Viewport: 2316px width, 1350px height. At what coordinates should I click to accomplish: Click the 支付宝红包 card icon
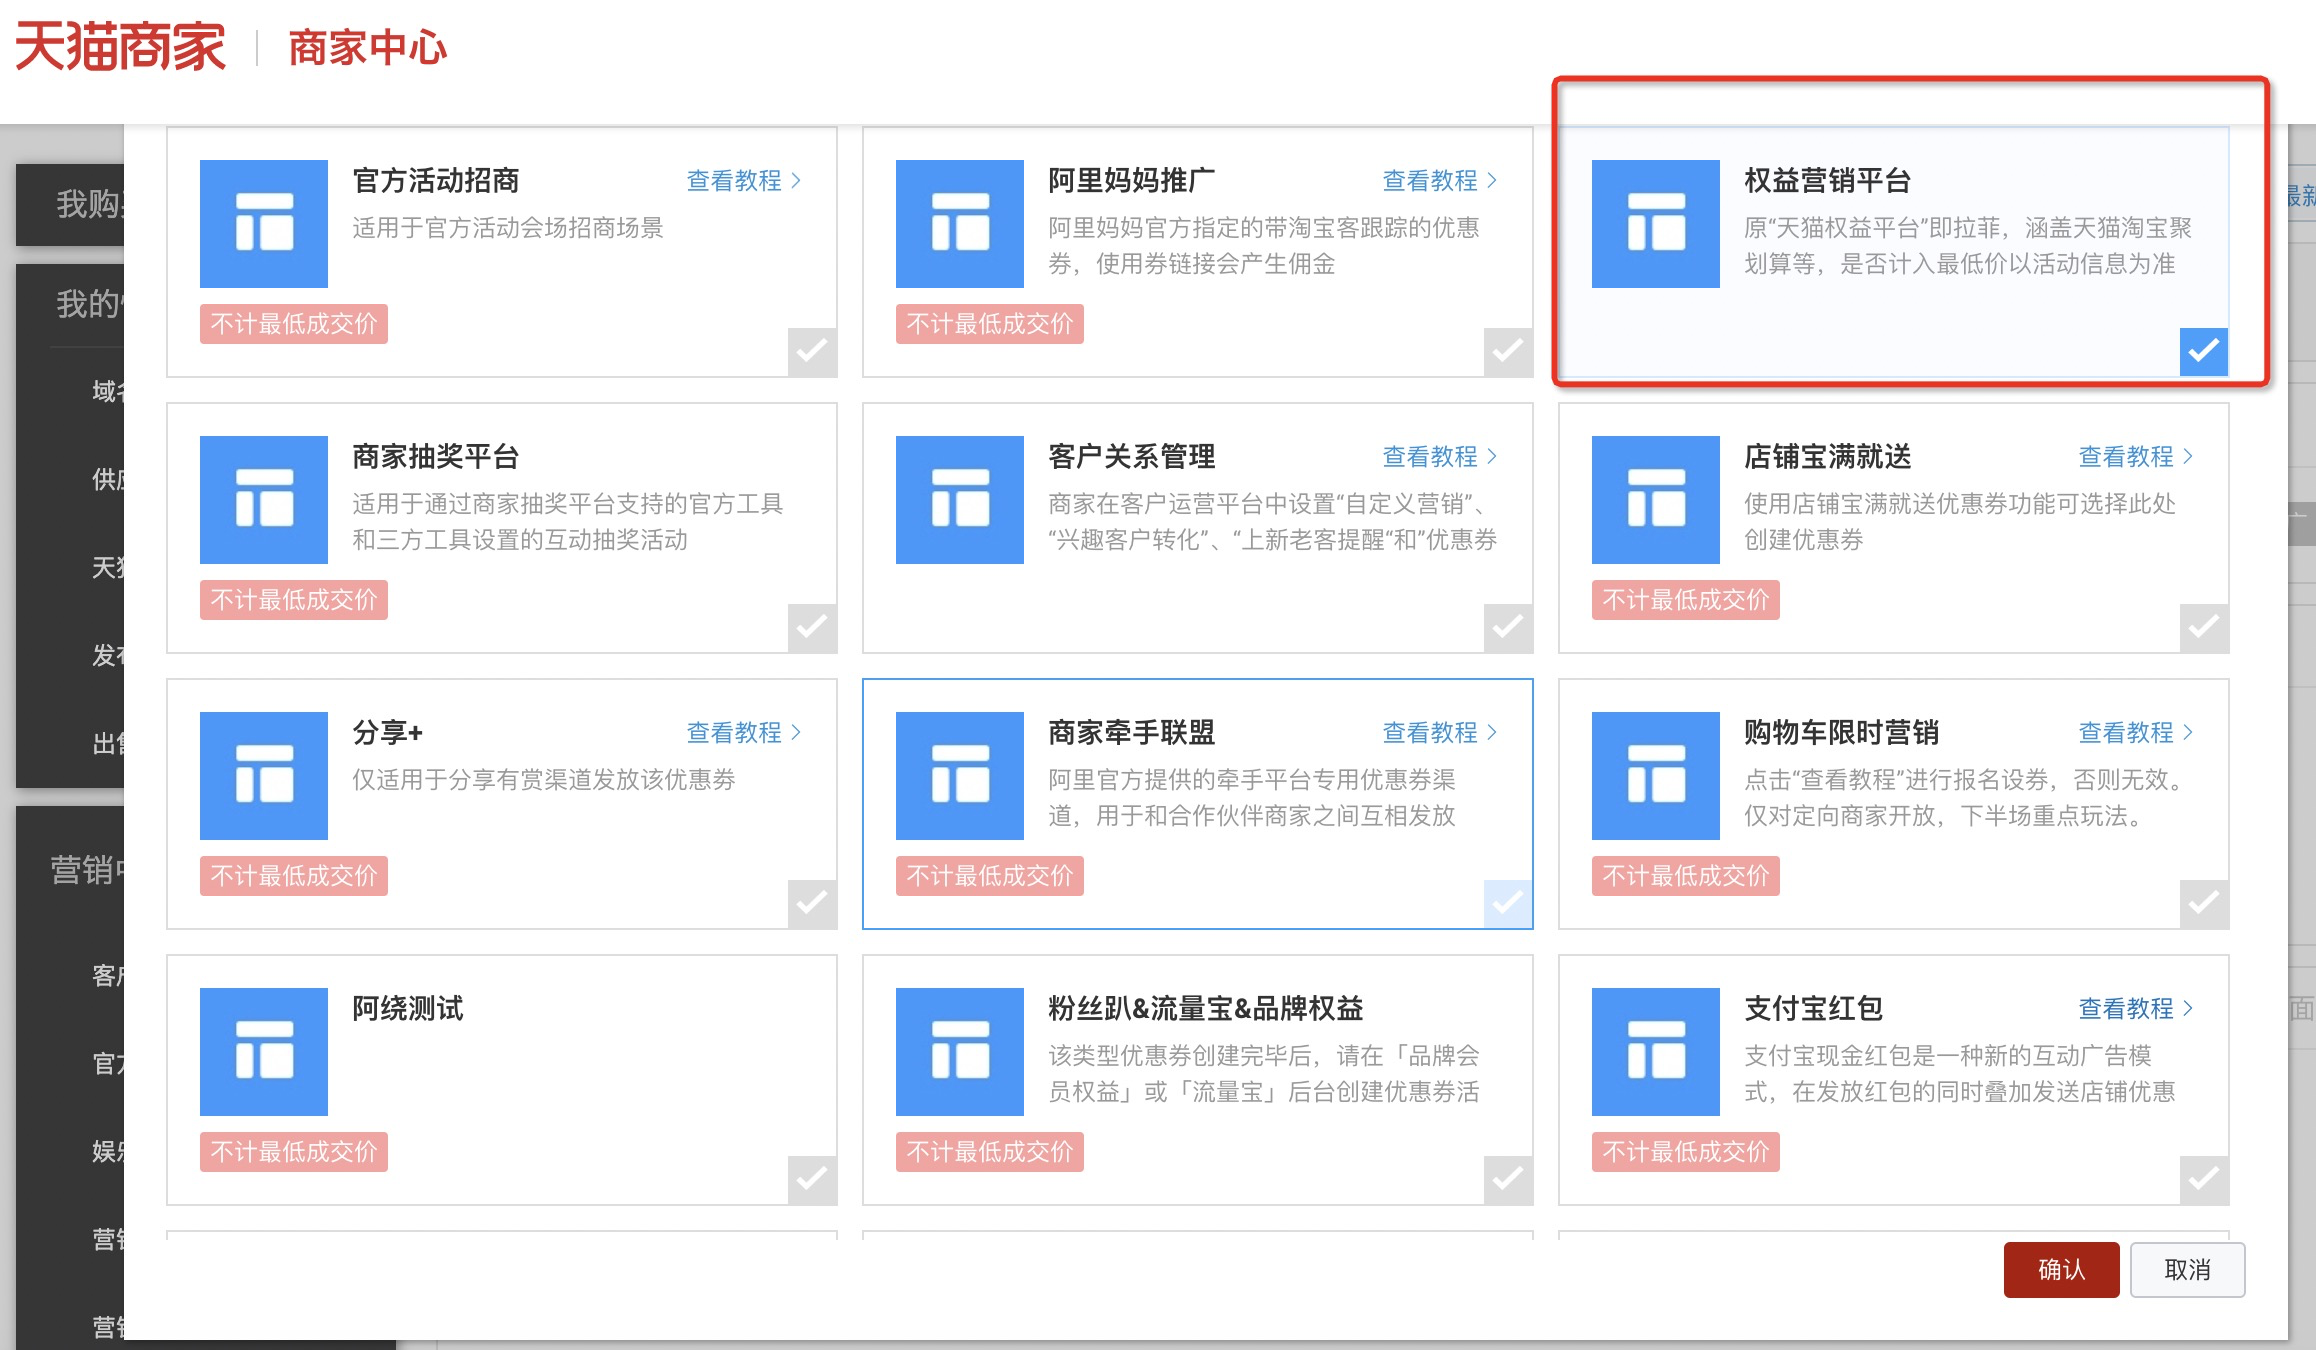(1656, 1052)
